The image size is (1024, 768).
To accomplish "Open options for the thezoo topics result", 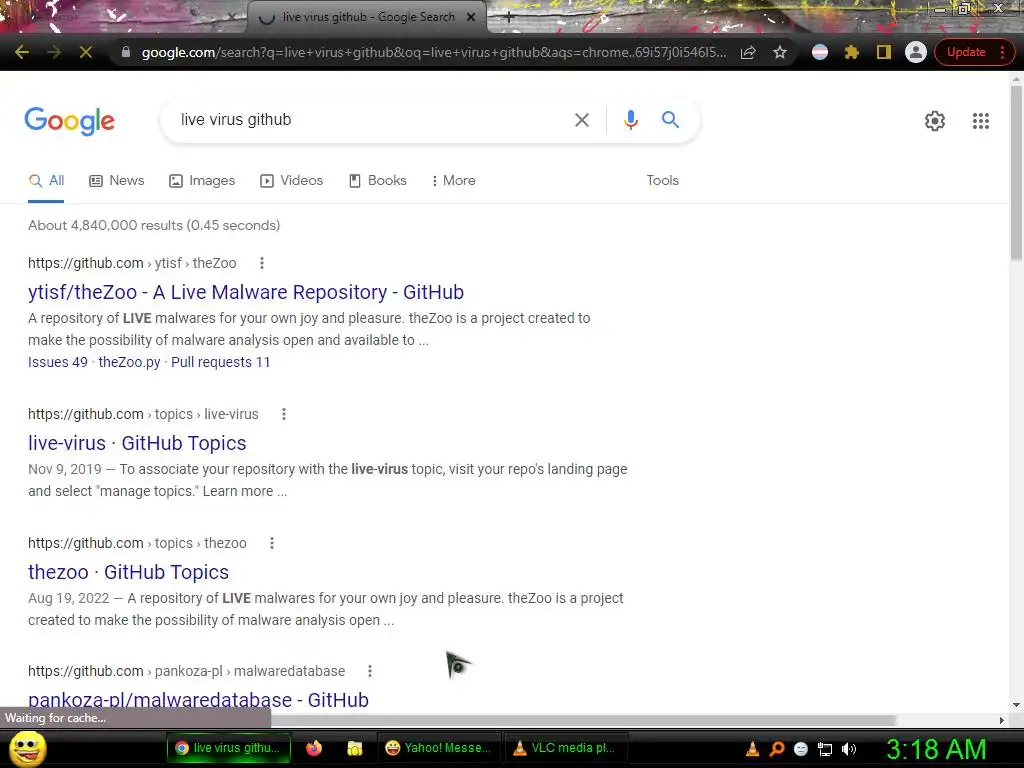I will coord(272,543).
